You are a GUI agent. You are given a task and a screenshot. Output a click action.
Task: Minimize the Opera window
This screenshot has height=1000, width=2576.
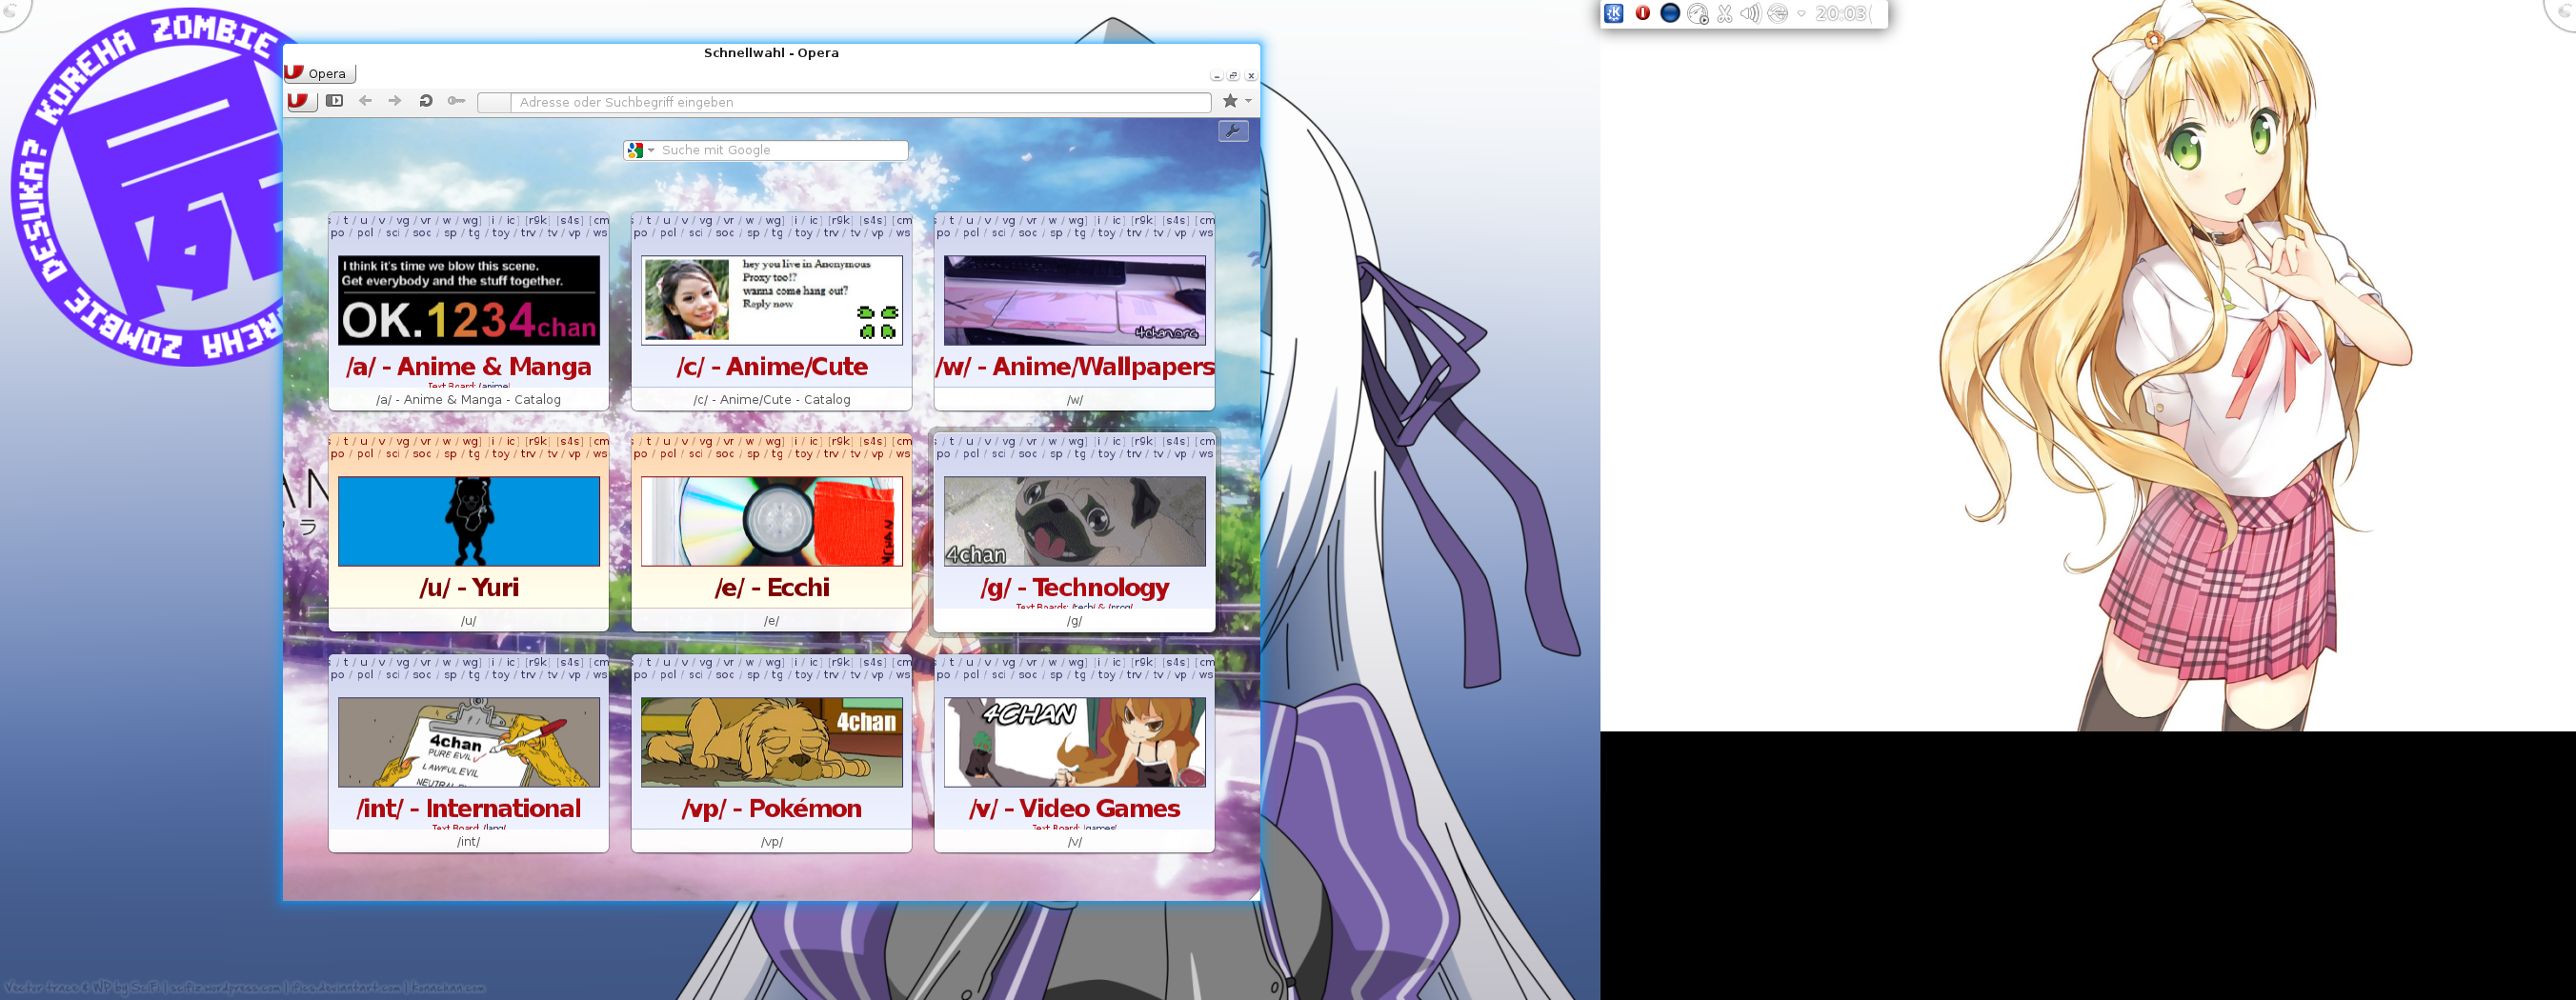point(1216,76)
